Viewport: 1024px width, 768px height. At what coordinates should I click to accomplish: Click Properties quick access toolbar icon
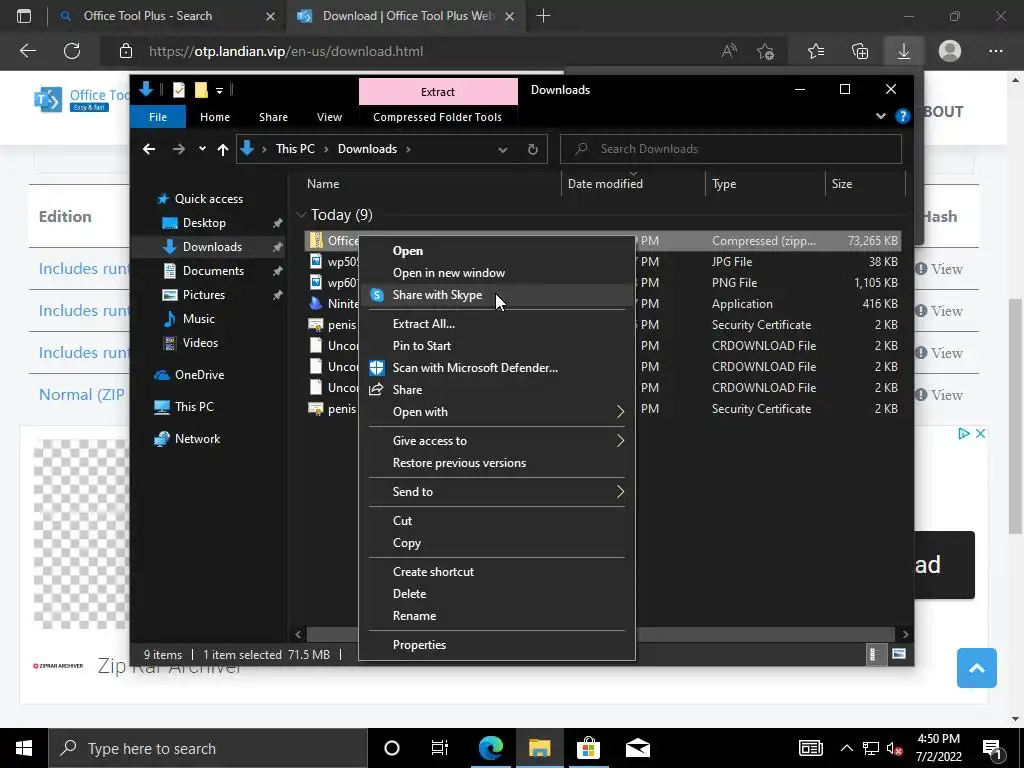(x=178, y=90)
